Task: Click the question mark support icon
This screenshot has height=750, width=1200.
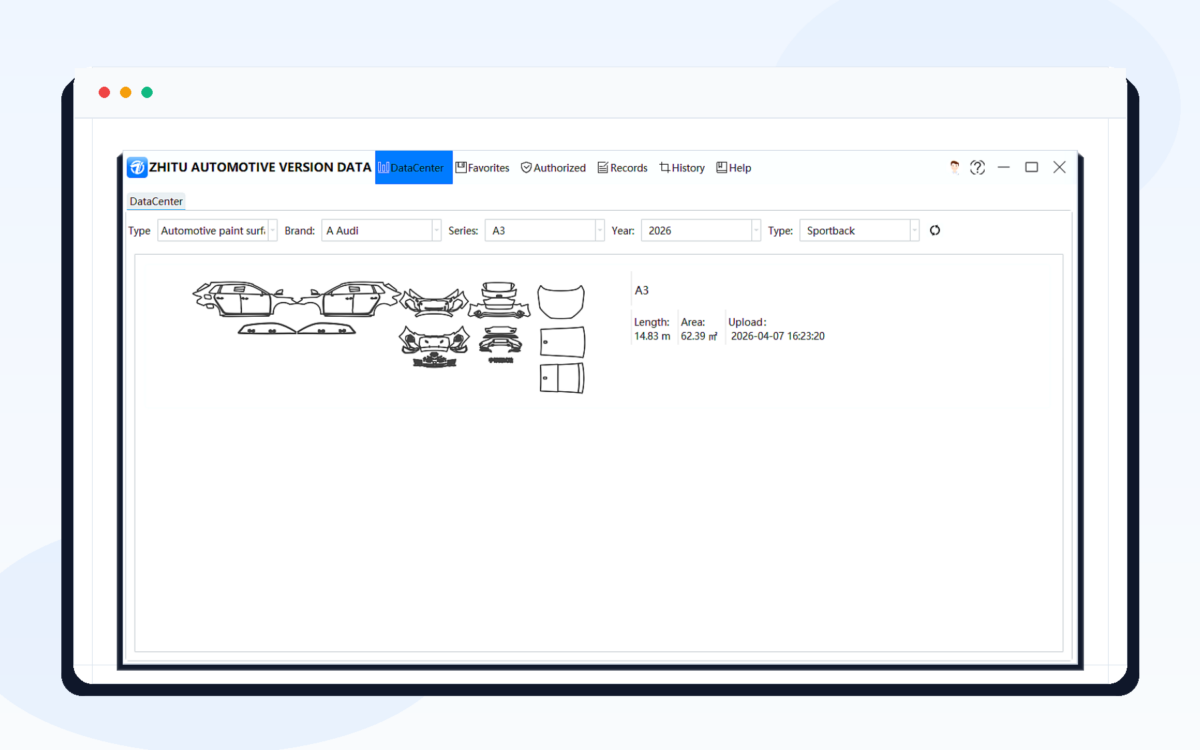Action: [978, 167]
